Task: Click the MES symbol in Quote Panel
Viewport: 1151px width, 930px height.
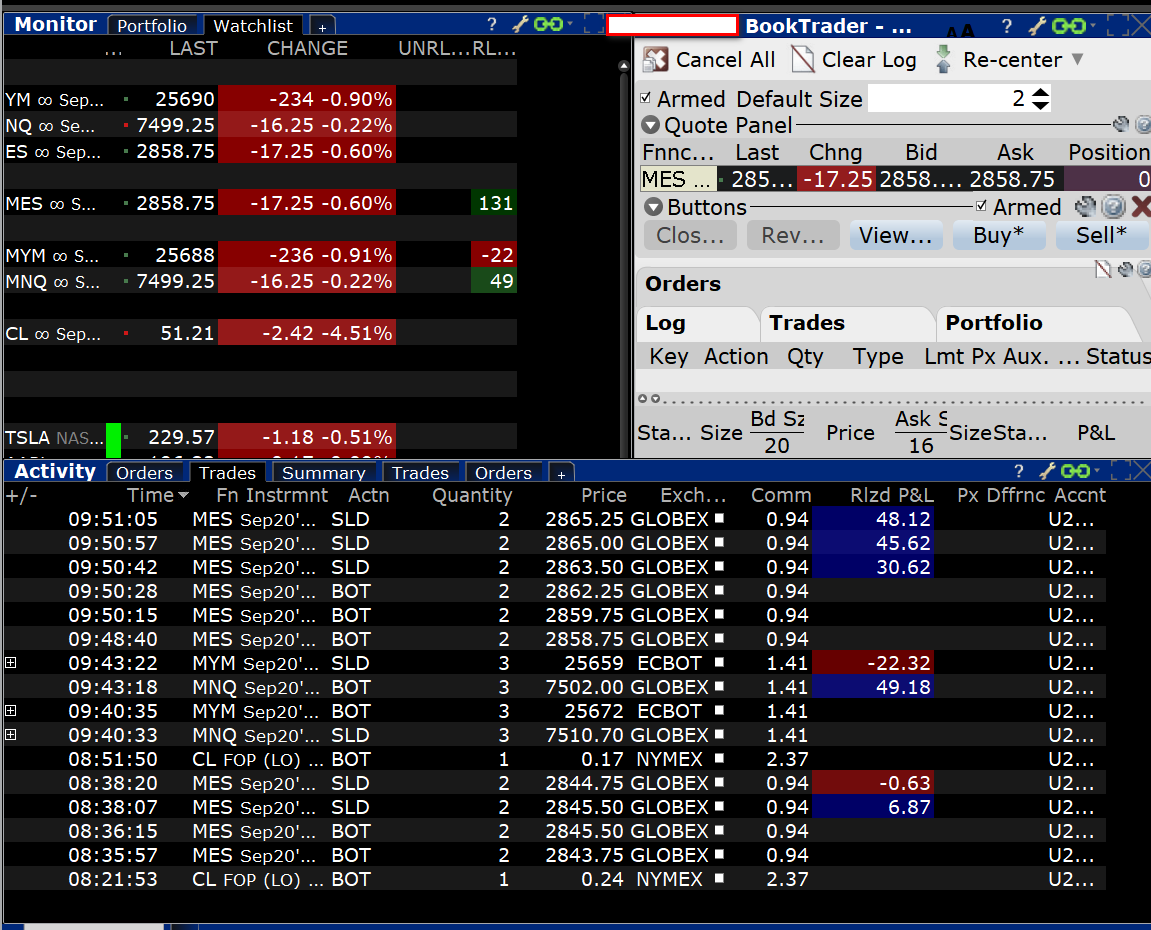Action: click(678, 179)
